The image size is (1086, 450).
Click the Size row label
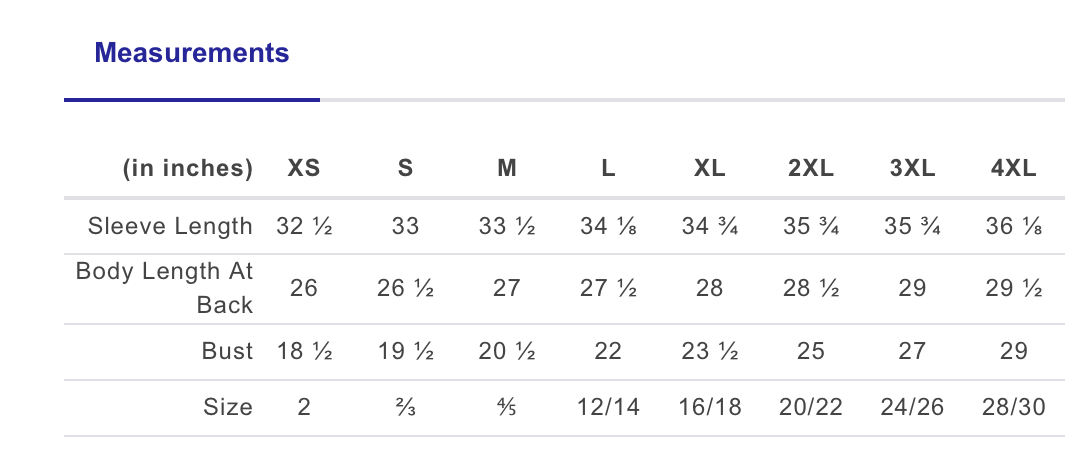click(226, 407)
